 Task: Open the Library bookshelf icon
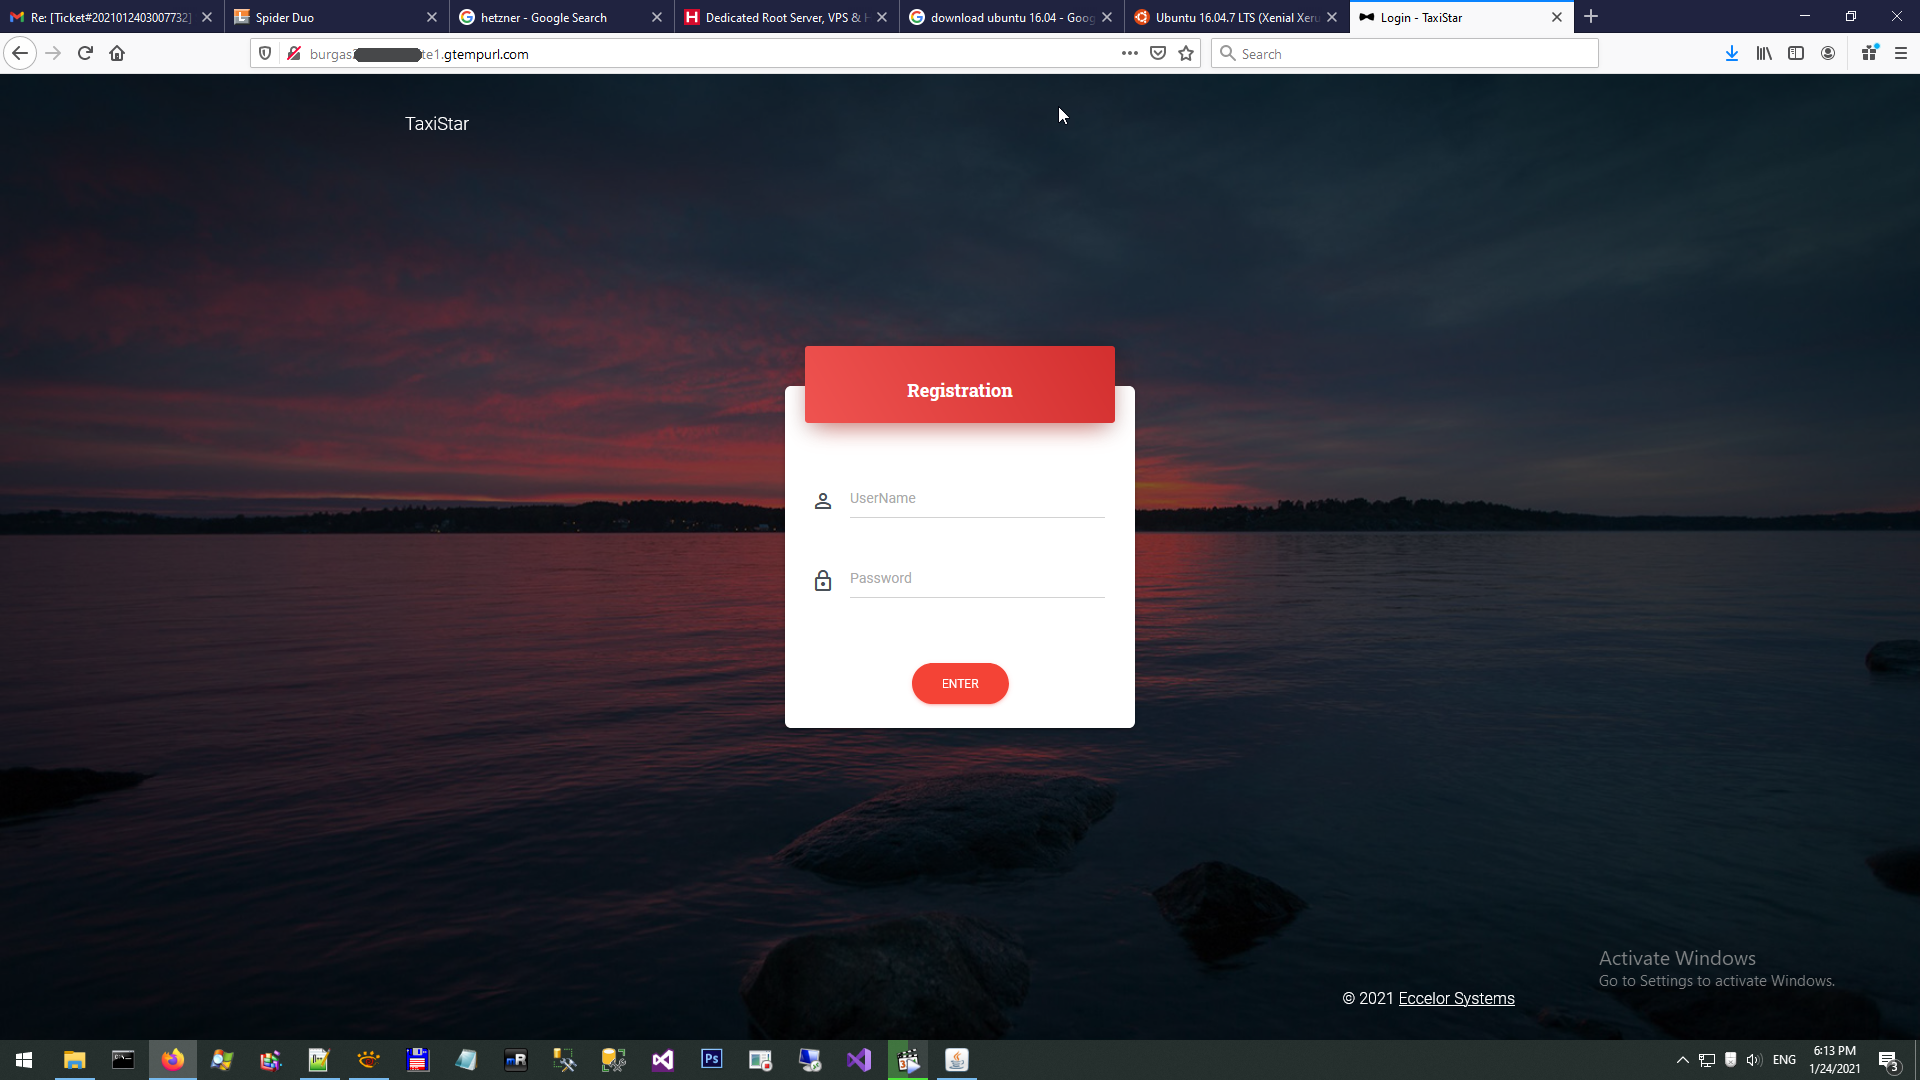click(1764, 54)
